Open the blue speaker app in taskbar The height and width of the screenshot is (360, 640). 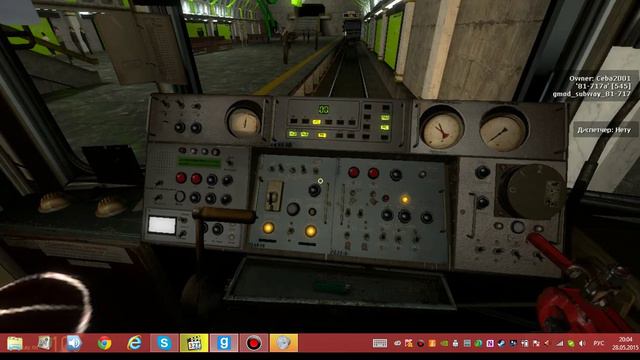pos(74,343)
